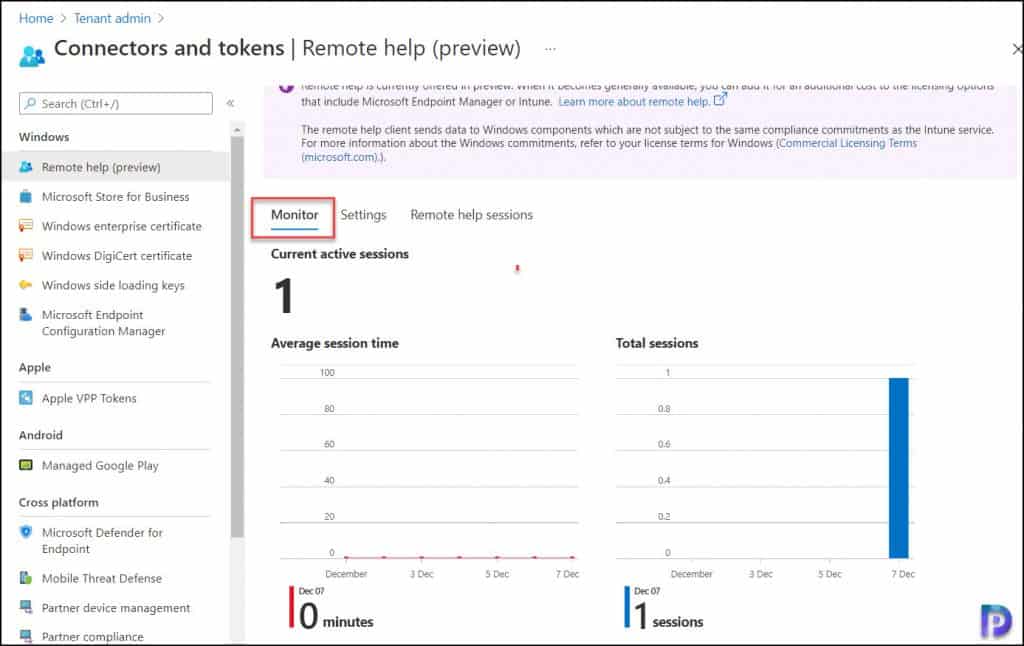Screen dimensions: 1024x646
Task: Click the Partner compliance icon
Action: pos(25,636)
